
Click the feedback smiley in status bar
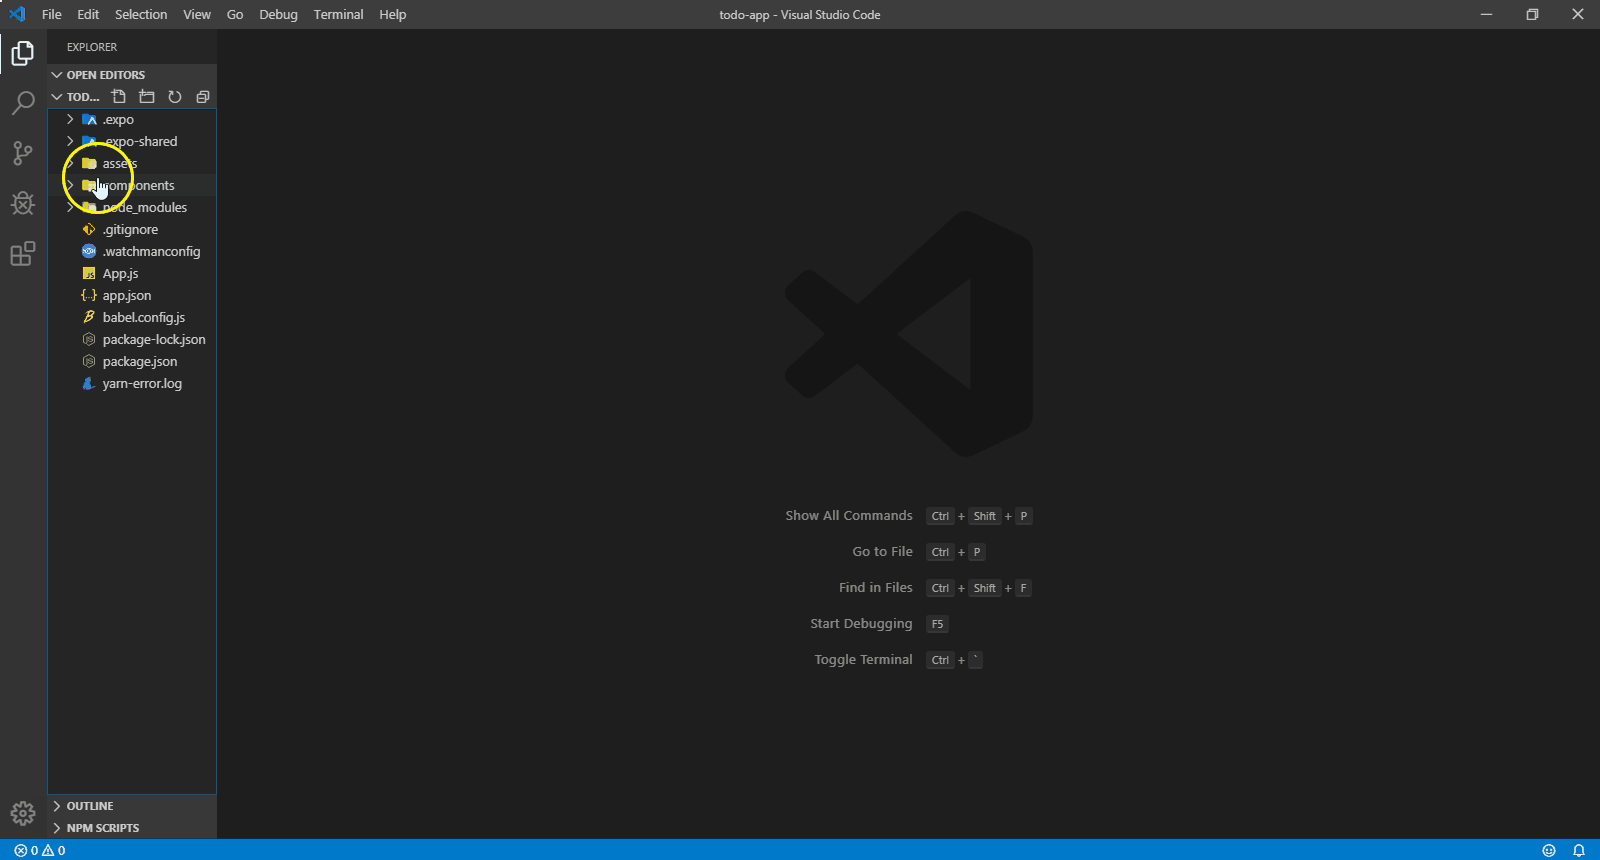pos(1549,850)
